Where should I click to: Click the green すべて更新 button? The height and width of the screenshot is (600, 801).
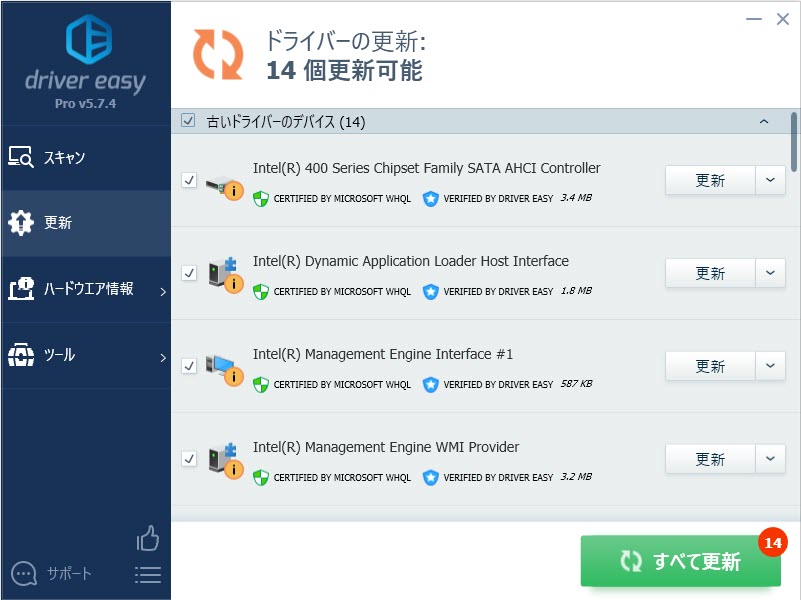tap(680, 561)
